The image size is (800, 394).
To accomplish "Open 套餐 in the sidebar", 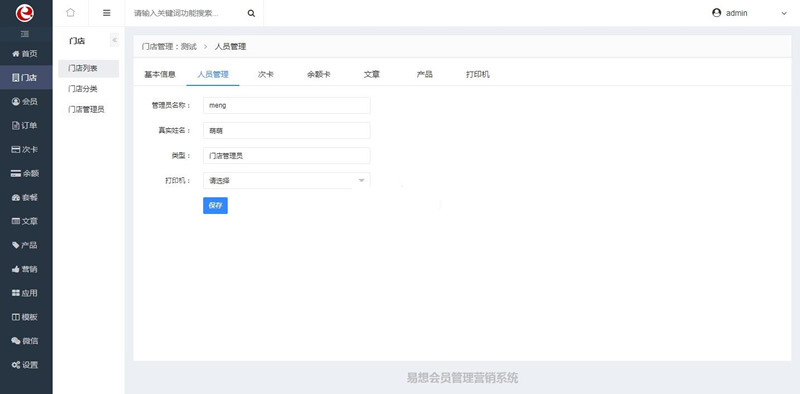I will pos(26,198).
